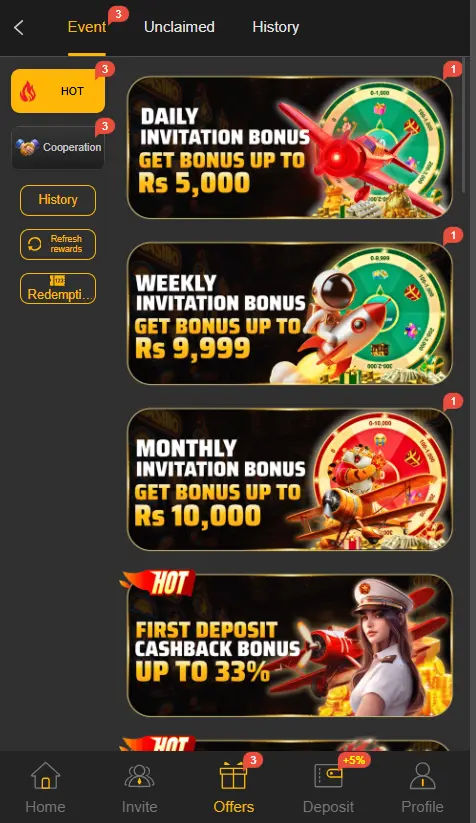The image size is (476, 823).
Task: Open the Profile person icon
Action: [x=422, y=776]
